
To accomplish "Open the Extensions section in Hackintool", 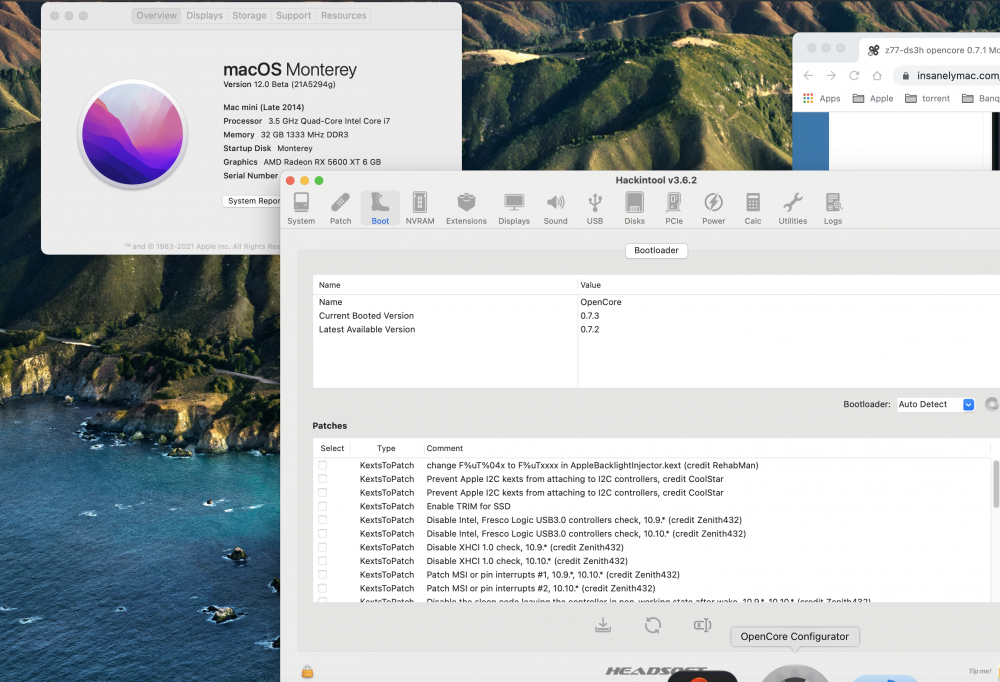I will coord(466,209).
